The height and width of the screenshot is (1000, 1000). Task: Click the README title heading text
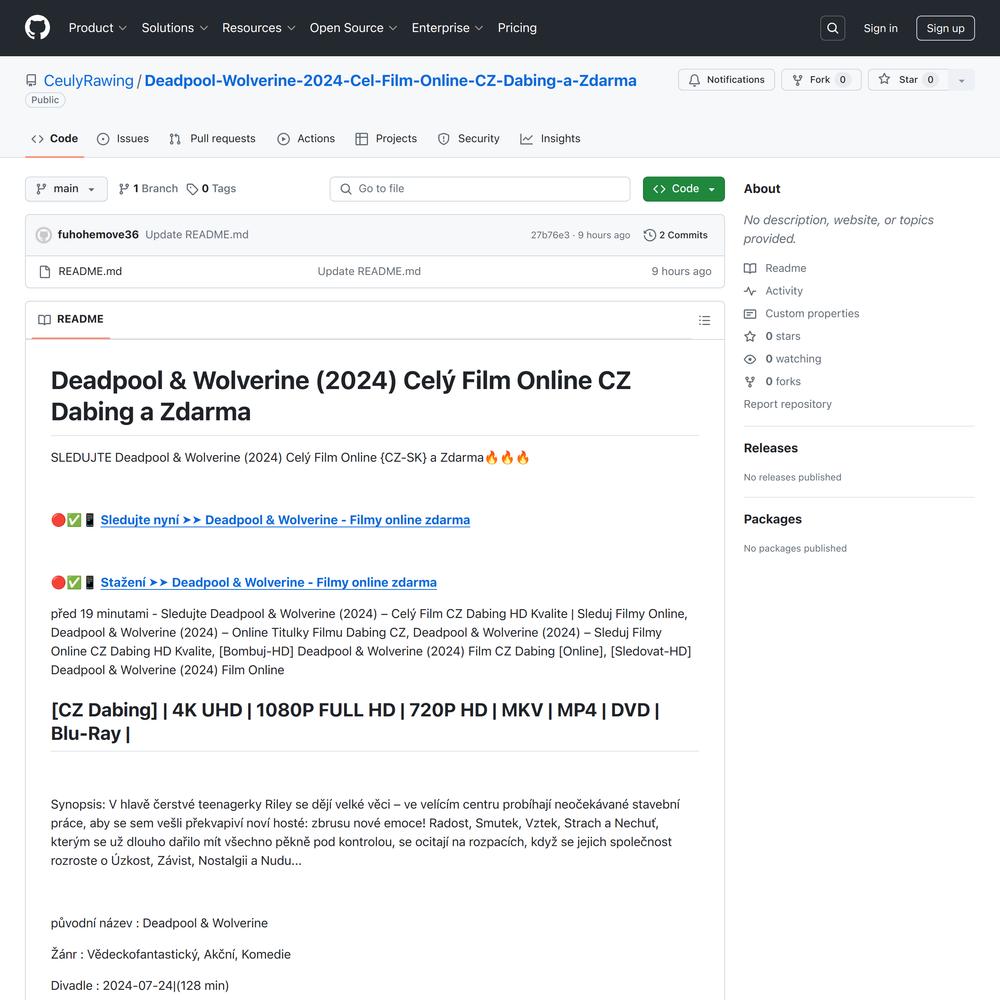341,396
